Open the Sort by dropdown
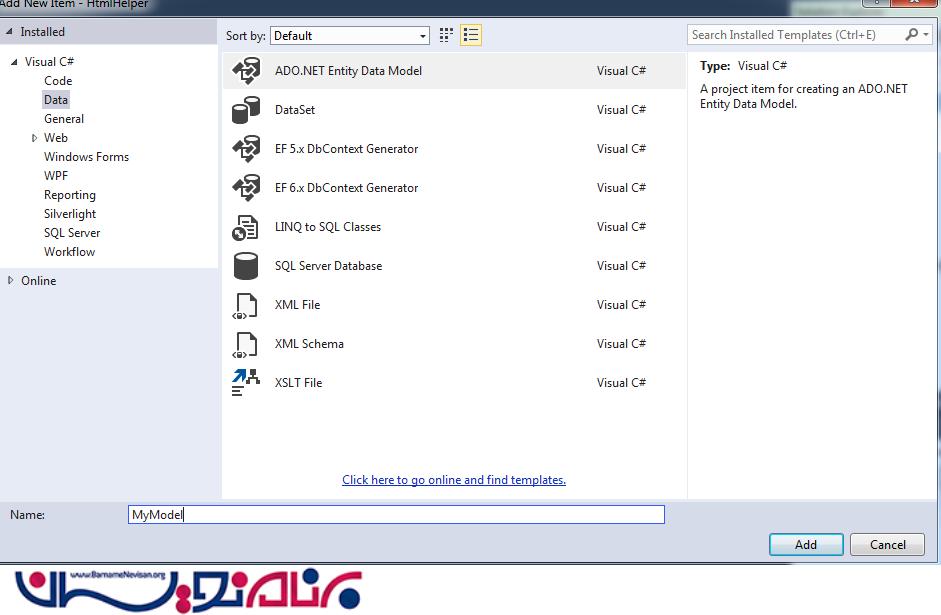The width and height of the screenshot is (941, 615). pos(349,36)
